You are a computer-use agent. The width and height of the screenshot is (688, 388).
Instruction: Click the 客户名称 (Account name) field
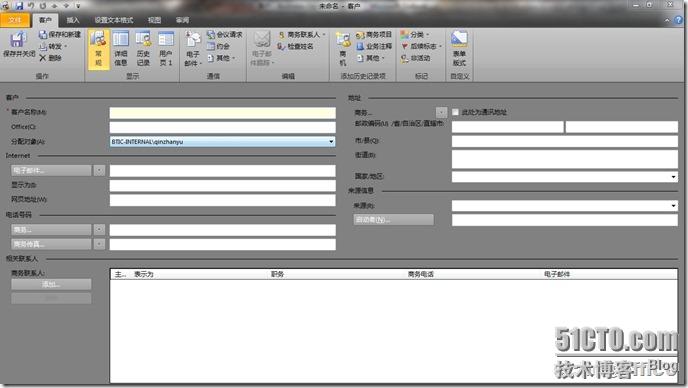[222, 113]
